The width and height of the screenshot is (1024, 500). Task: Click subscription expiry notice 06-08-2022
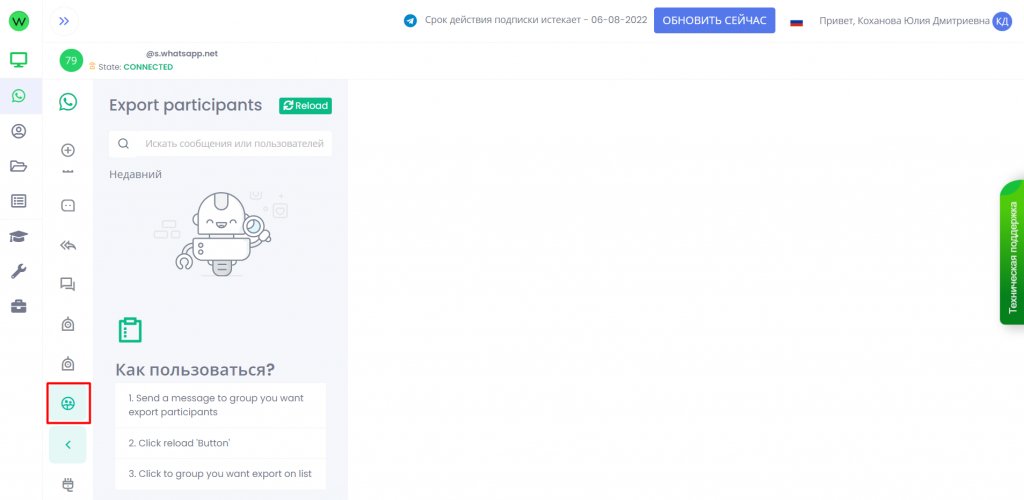click(x=536, y=20)
